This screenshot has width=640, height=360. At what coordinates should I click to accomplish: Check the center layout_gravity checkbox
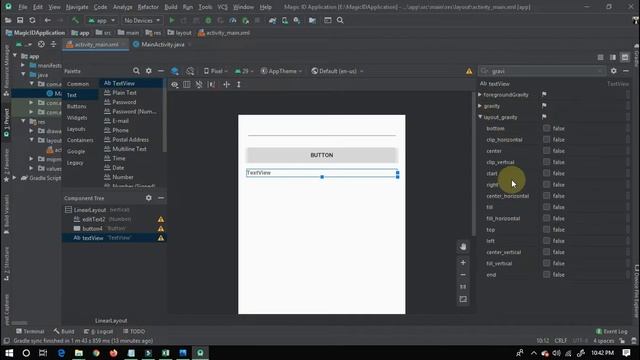(546, 151)
